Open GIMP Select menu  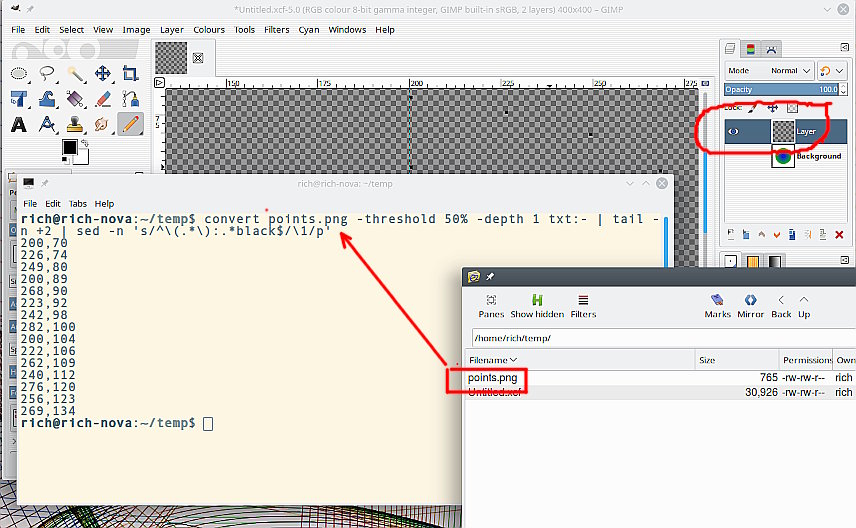[72, 29]
